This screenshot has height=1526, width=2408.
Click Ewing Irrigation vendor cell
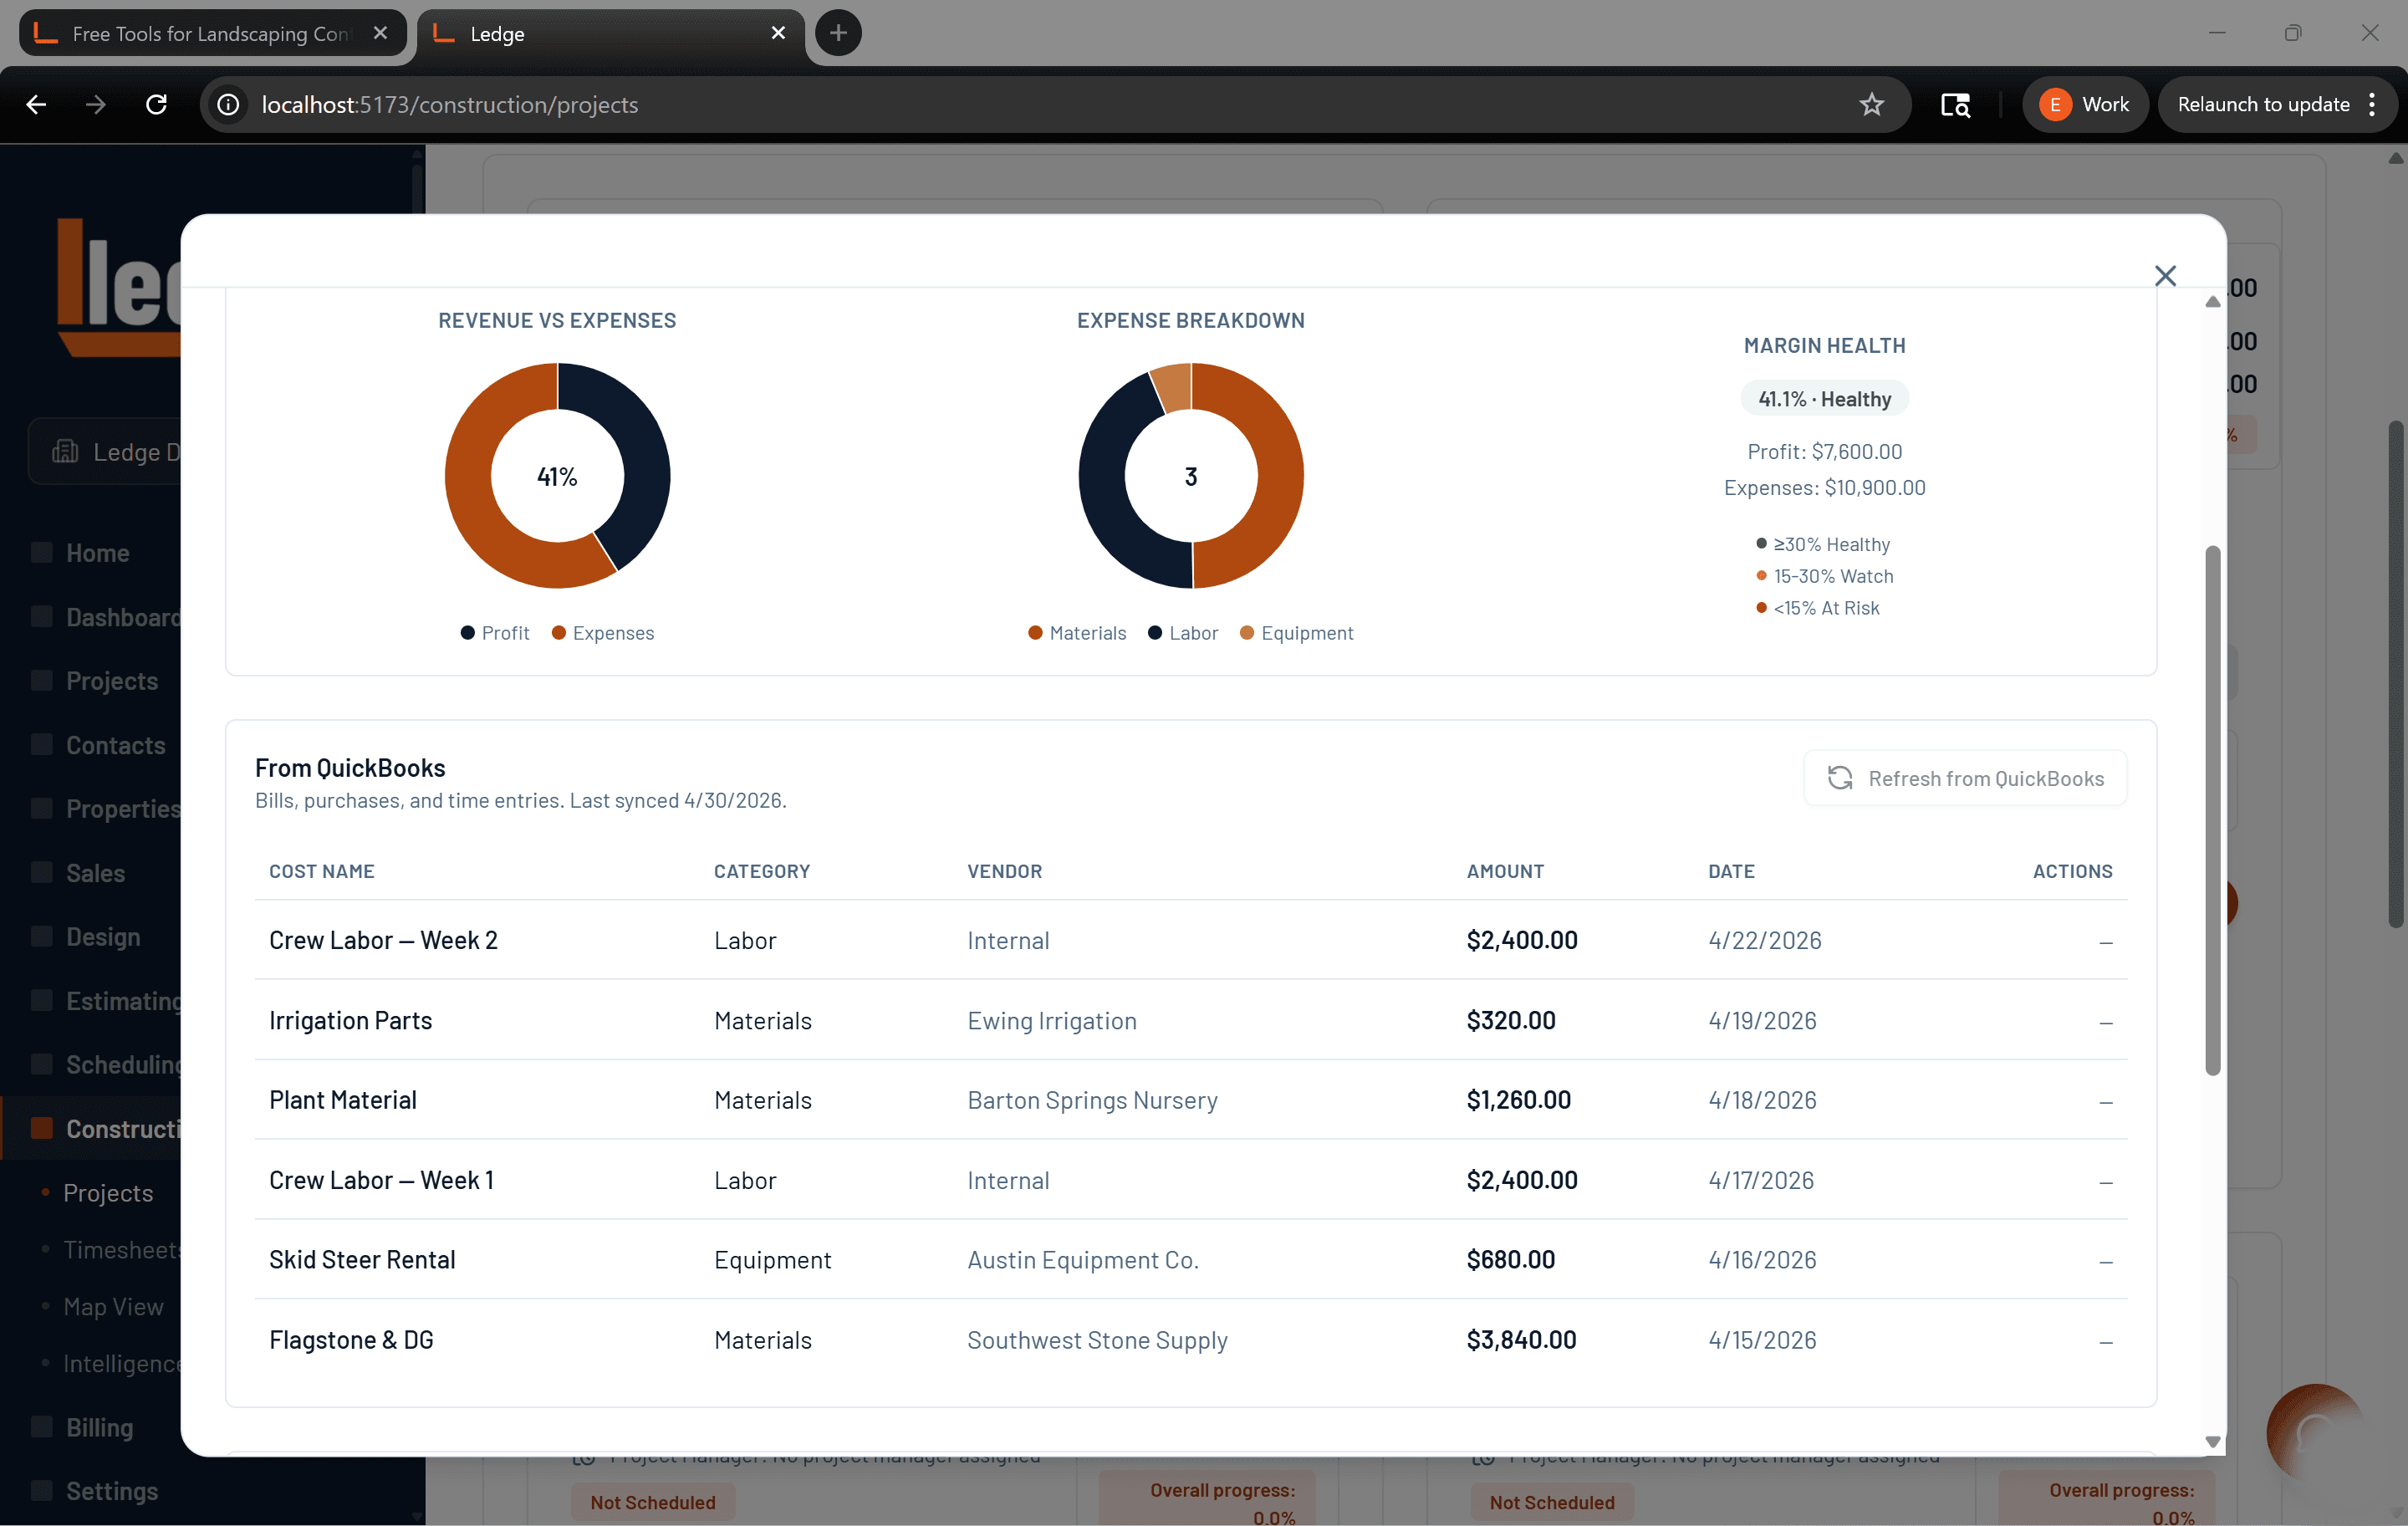(1052, 1020)
